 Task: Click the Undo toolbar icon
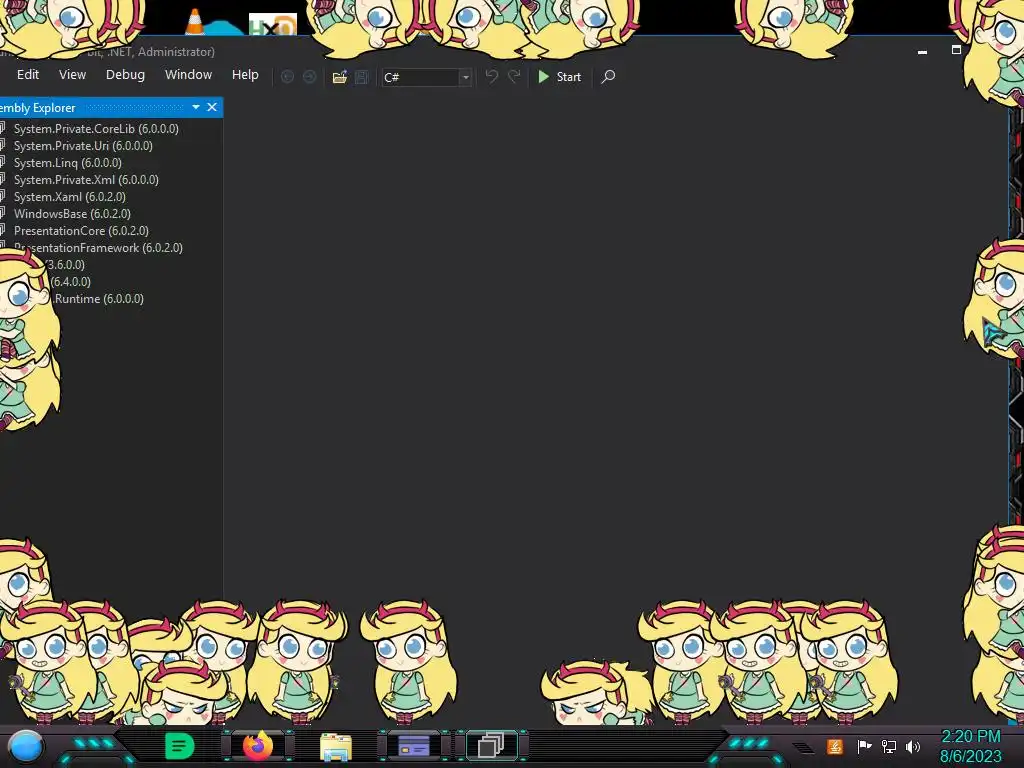pyautogui.click(x=492, y=76)
